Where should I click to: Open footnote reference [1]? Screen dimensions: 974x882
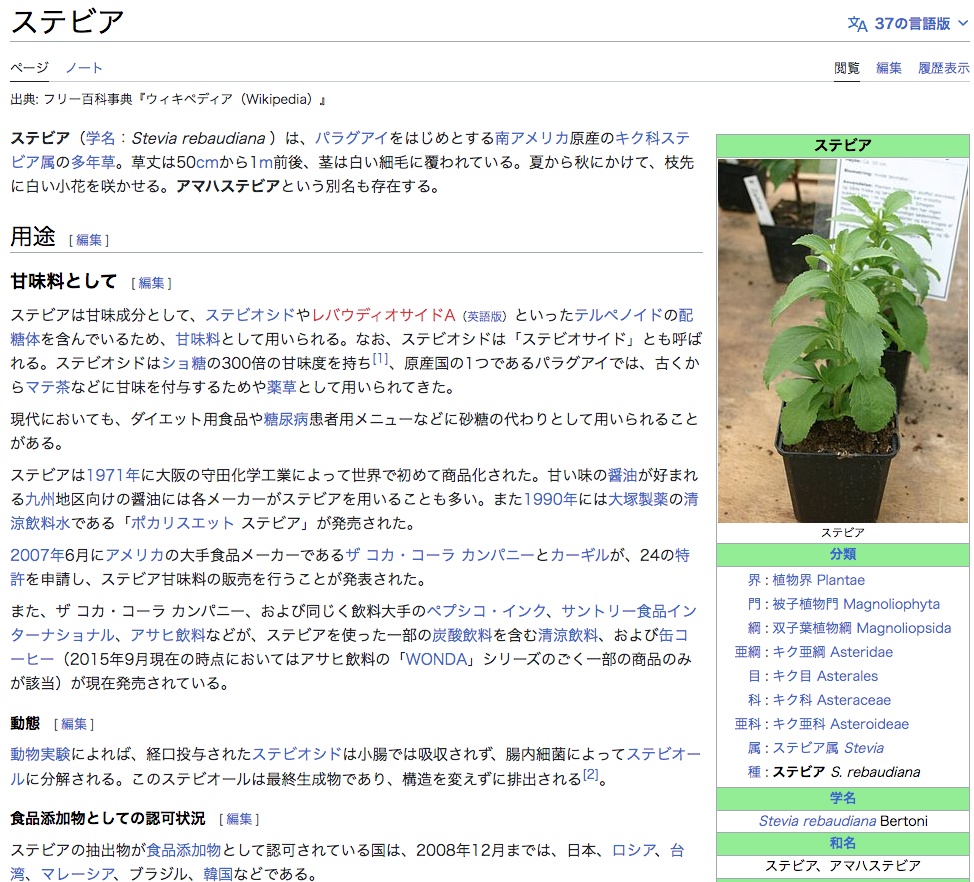tap(380, 357)
